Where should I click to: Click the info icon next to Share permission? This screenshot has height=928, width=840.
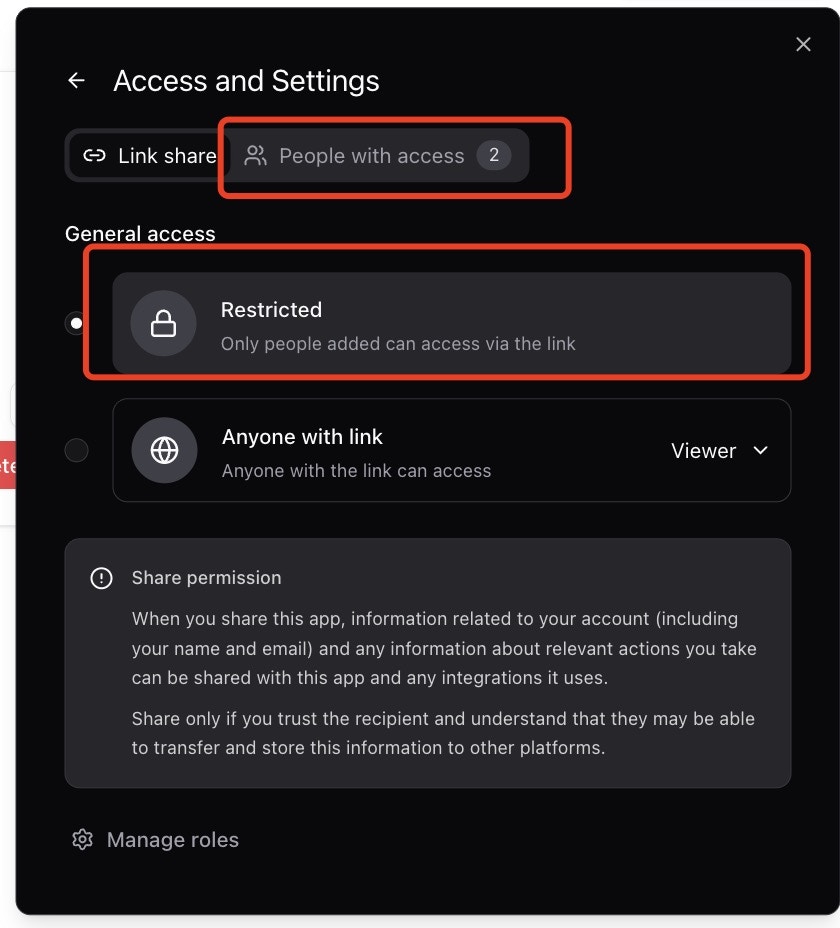click(x=101, y=577)
